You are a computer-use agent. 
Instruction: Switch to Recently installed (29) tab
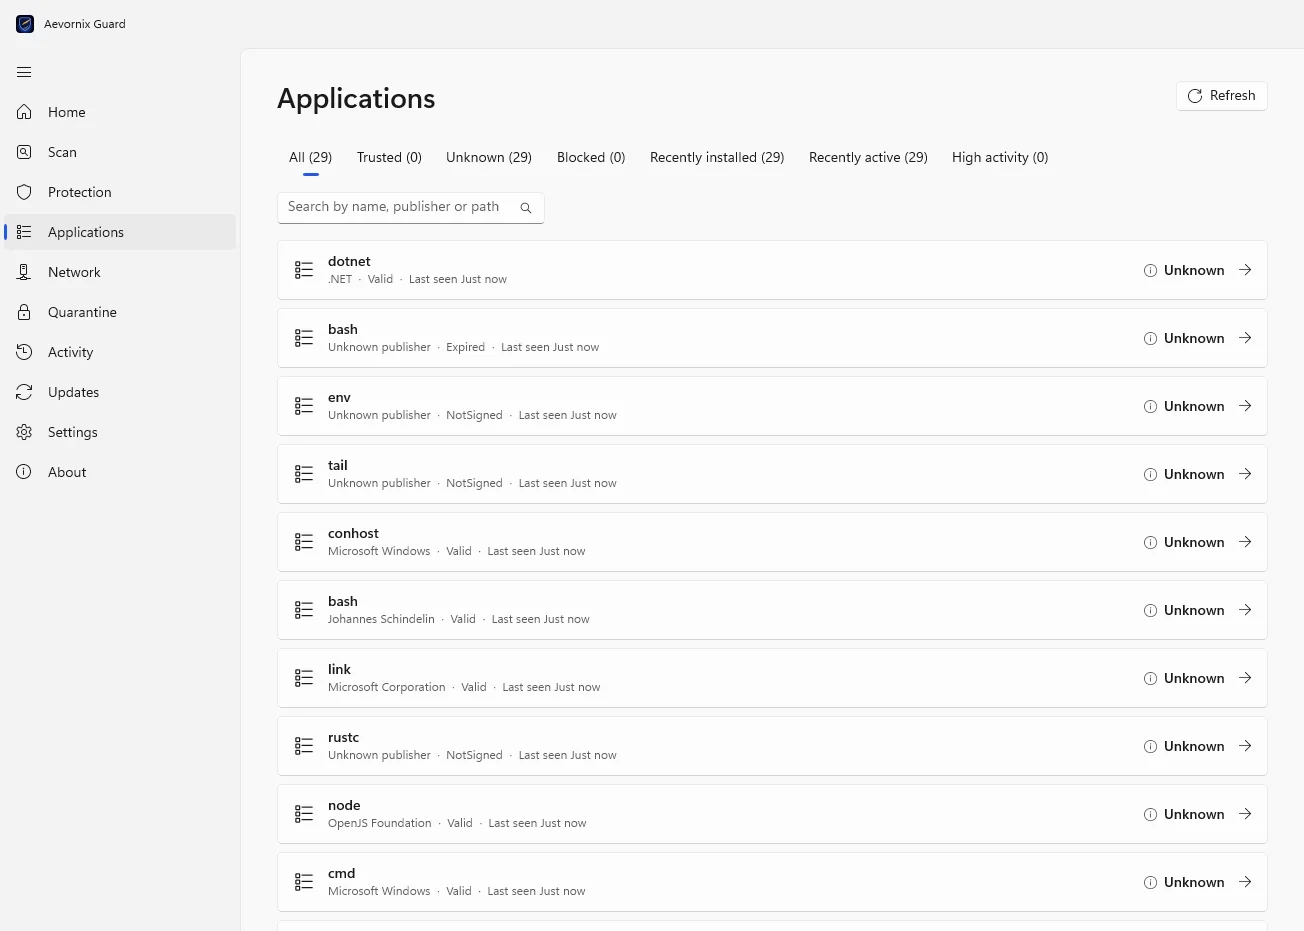click(x=717, y=157)
